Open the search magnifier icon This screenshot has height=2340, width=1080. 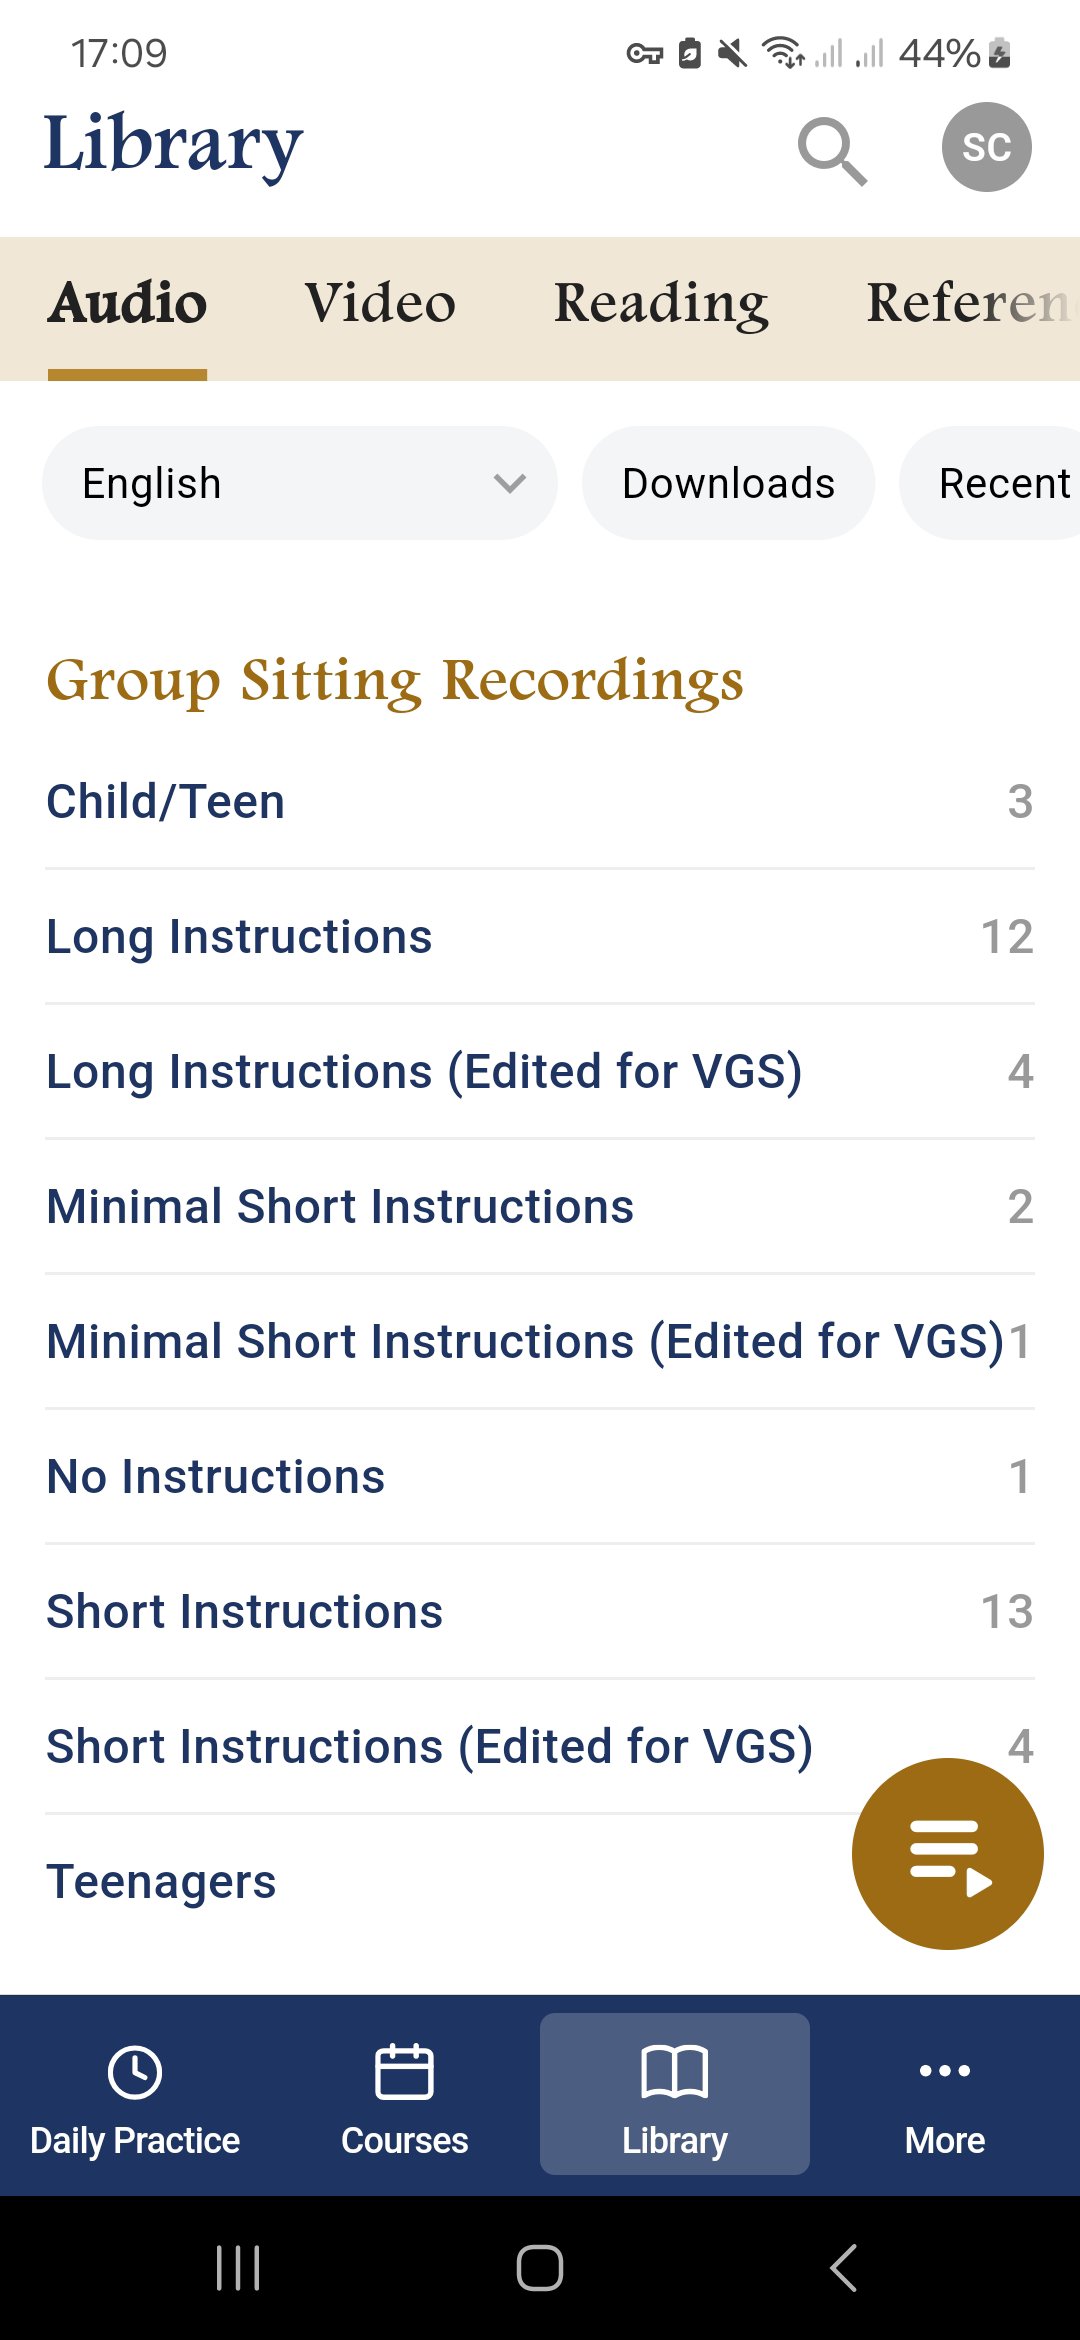[x=832, y=151]
